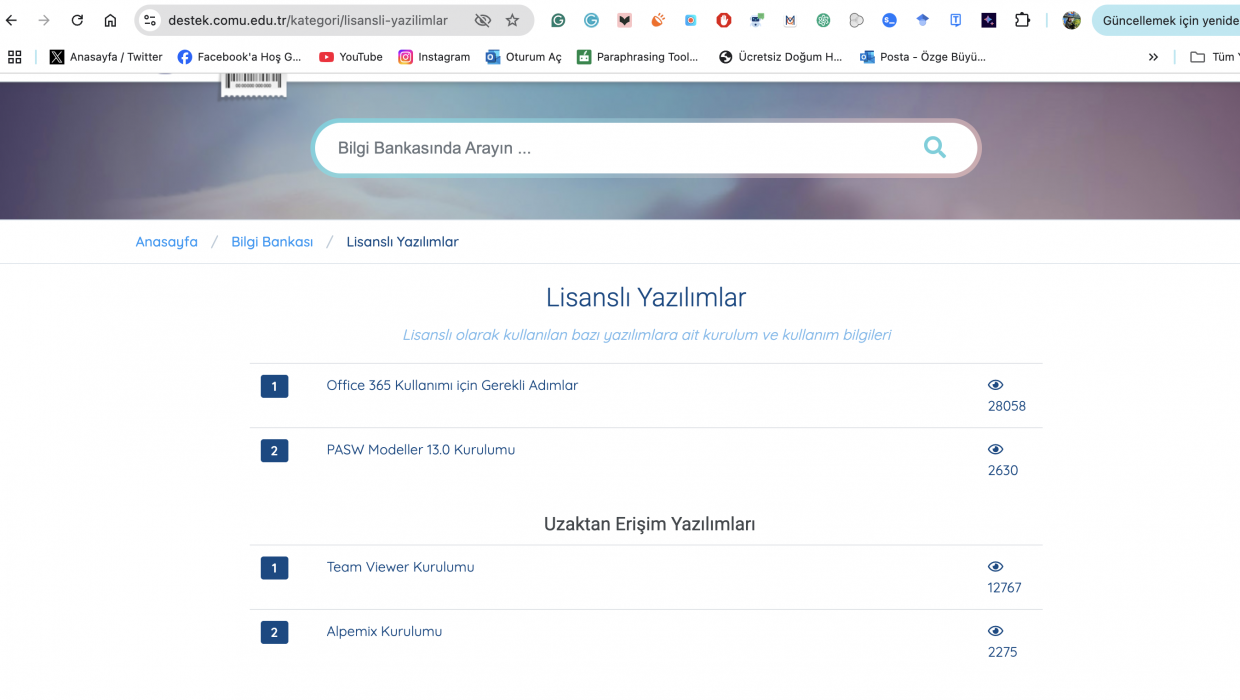The image size is (1240, 700).
Task: Click the view count 28058
Action: coord(1006,406)
